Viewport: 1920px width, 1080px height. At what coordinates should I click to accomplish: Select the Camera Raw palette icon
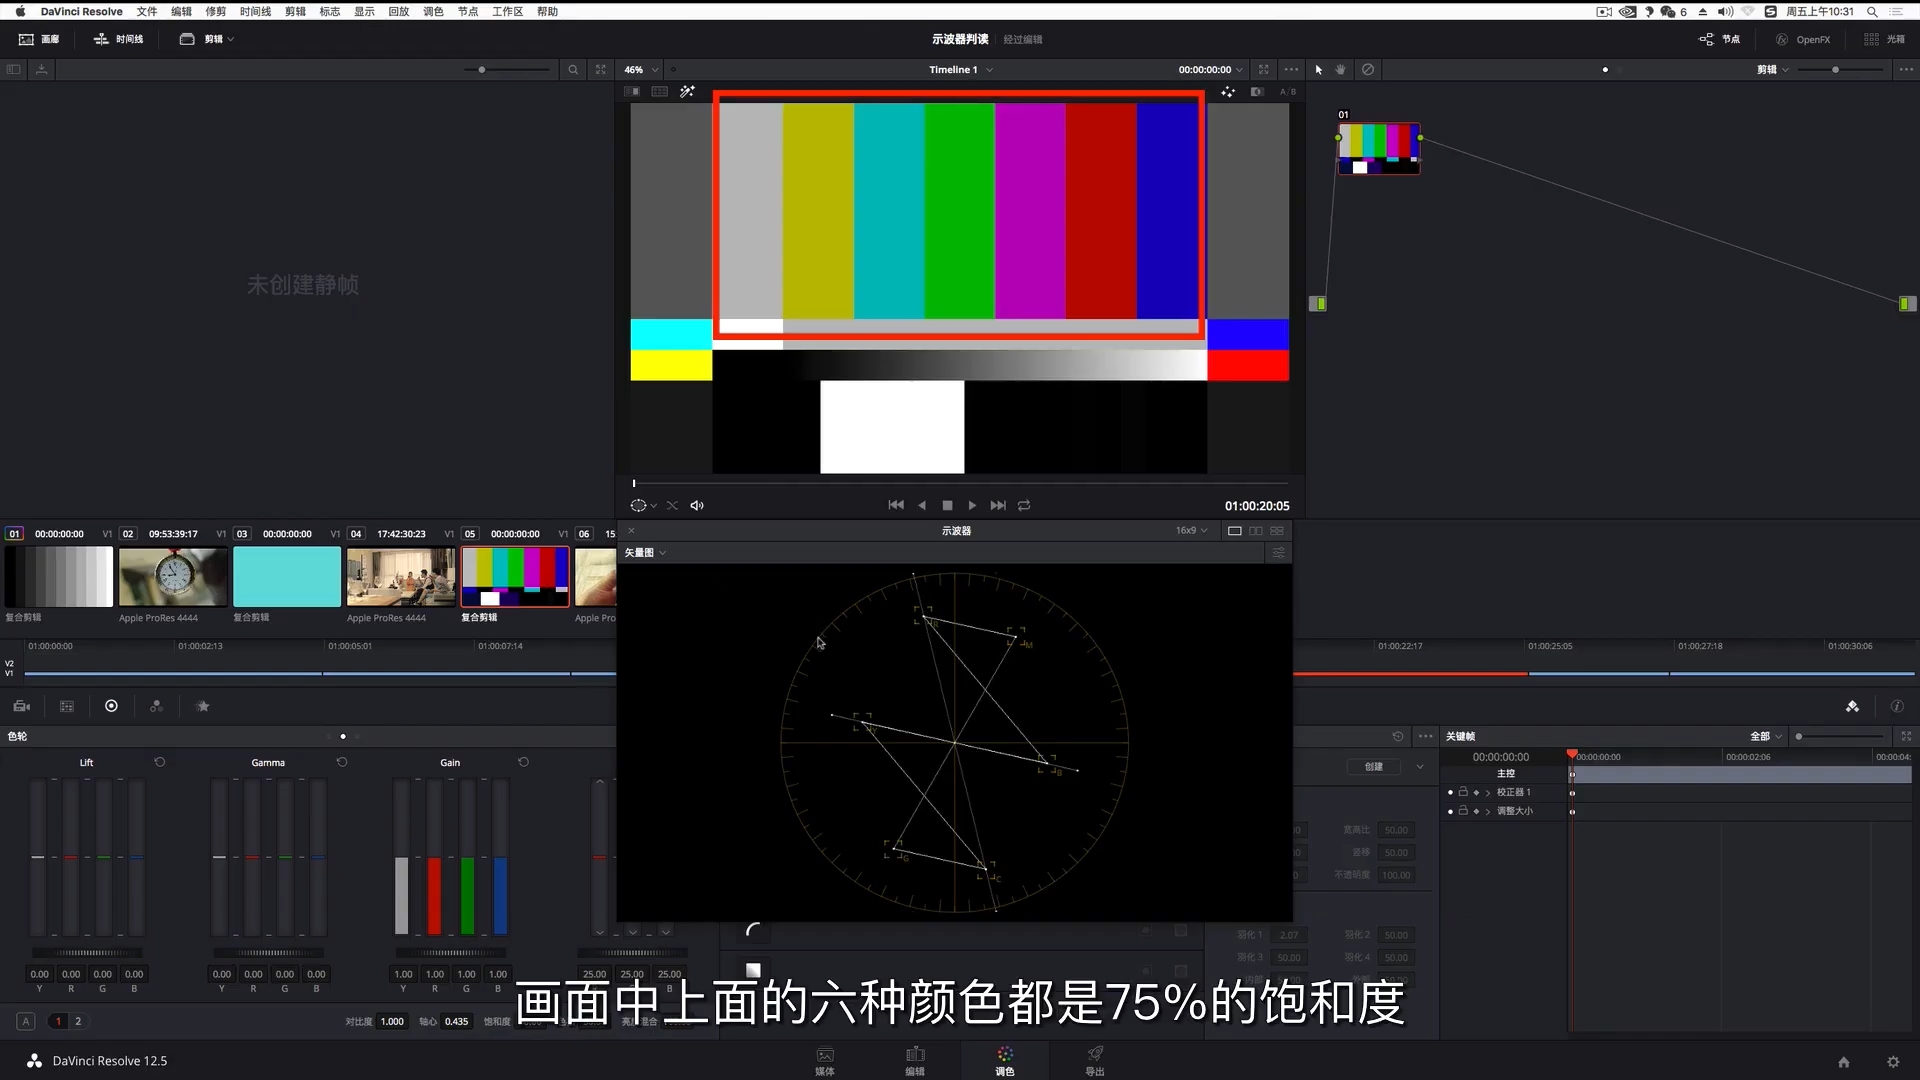(20, 706)
